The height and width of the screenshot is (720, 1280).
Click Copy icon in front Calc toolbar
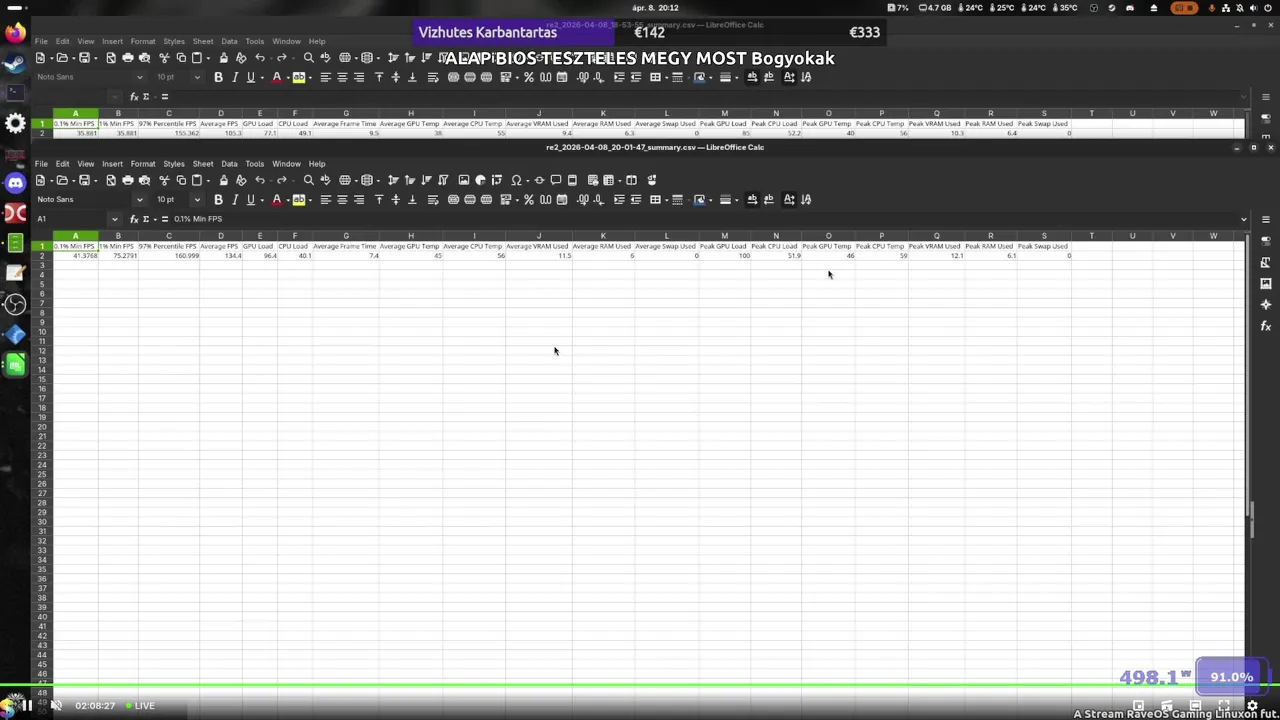coord(181,180)
